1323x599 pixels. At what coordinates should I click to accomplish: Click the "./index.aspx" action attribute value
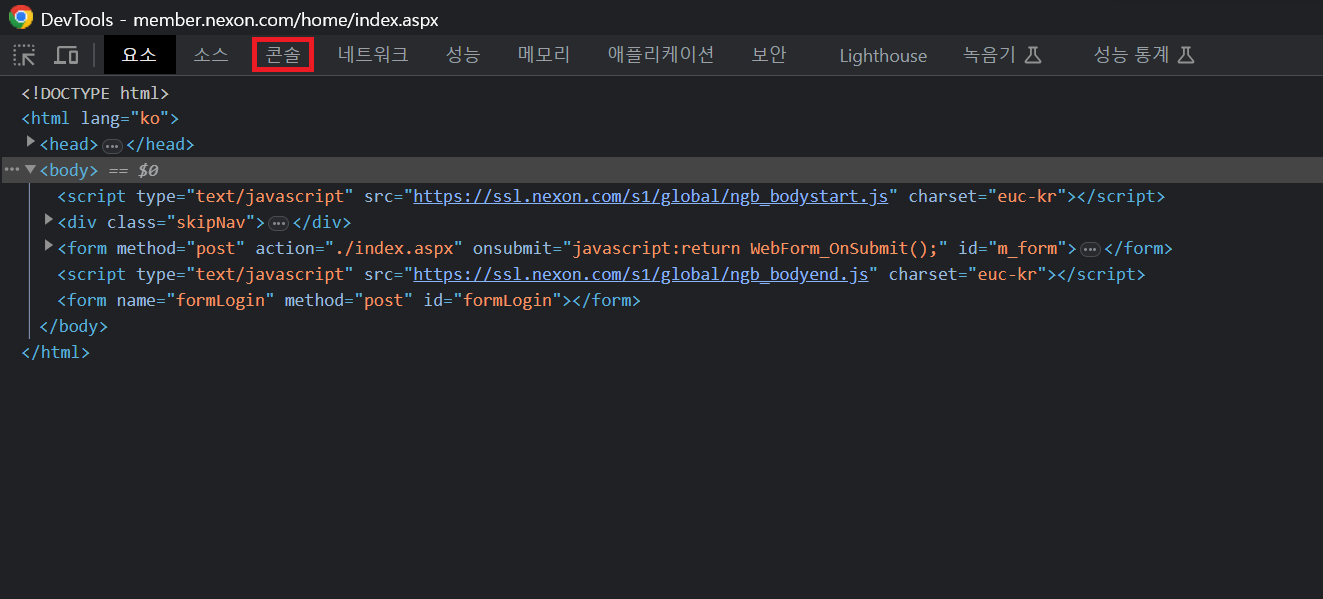(392, 248)
